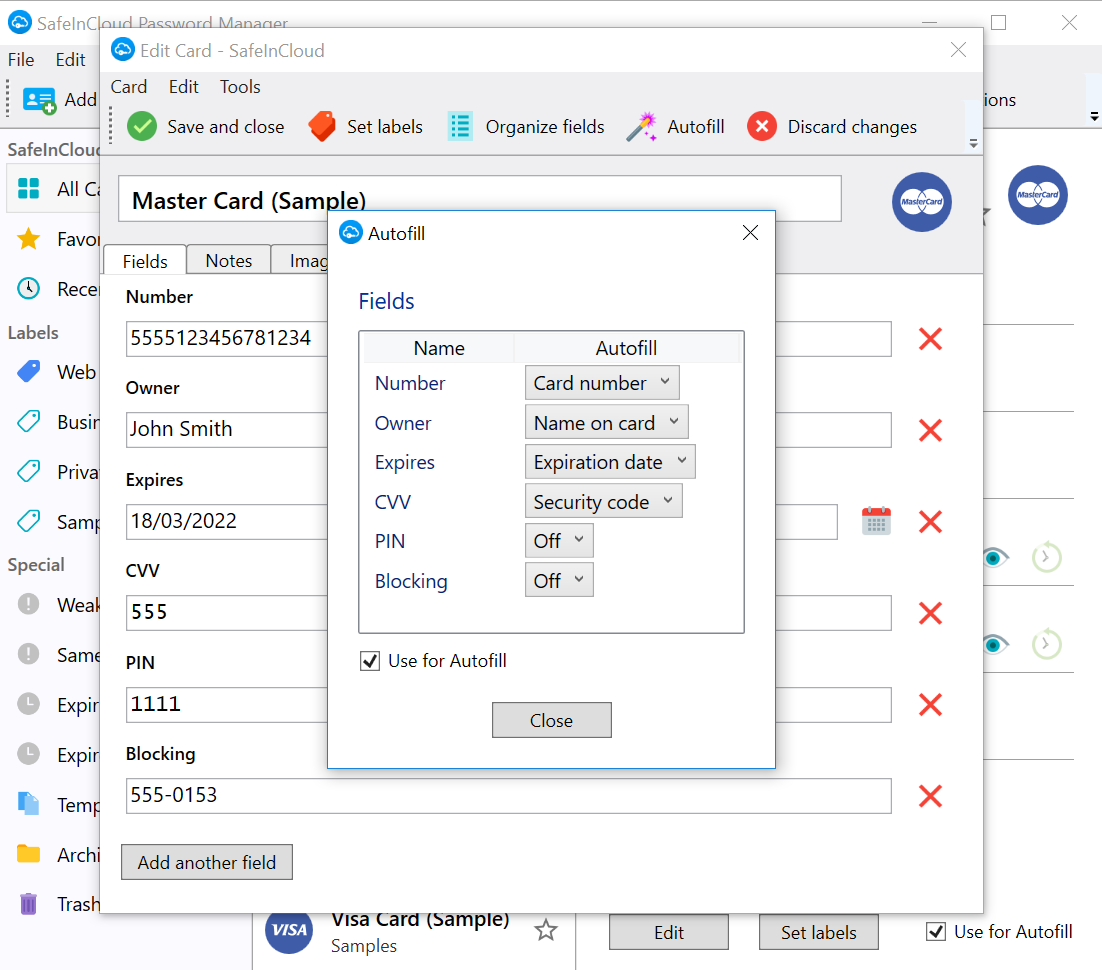
Task: Click the Autofill magic wand icon
Action: (x=642, y=127)
